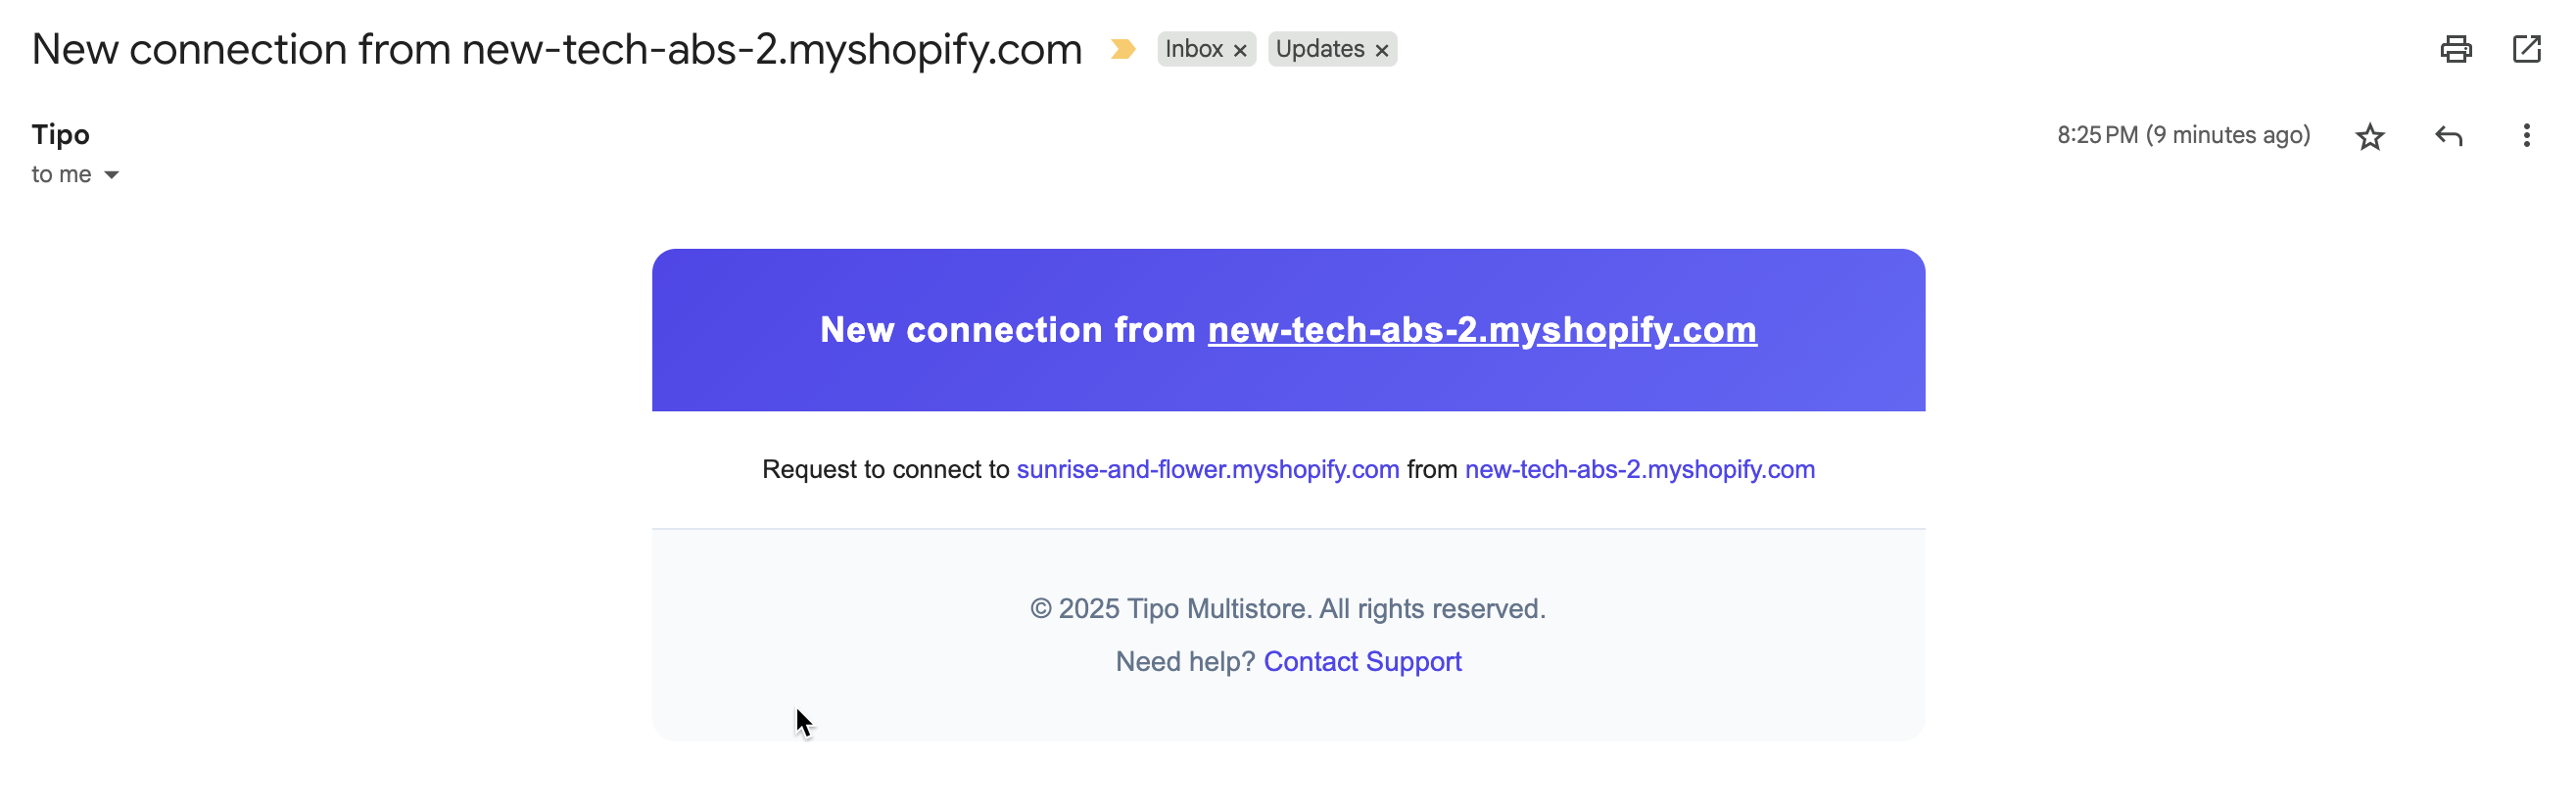Open the sunrise-and-flower.myshopify.com link
The image size is (2576, 811).
[x=1207, y=469]
